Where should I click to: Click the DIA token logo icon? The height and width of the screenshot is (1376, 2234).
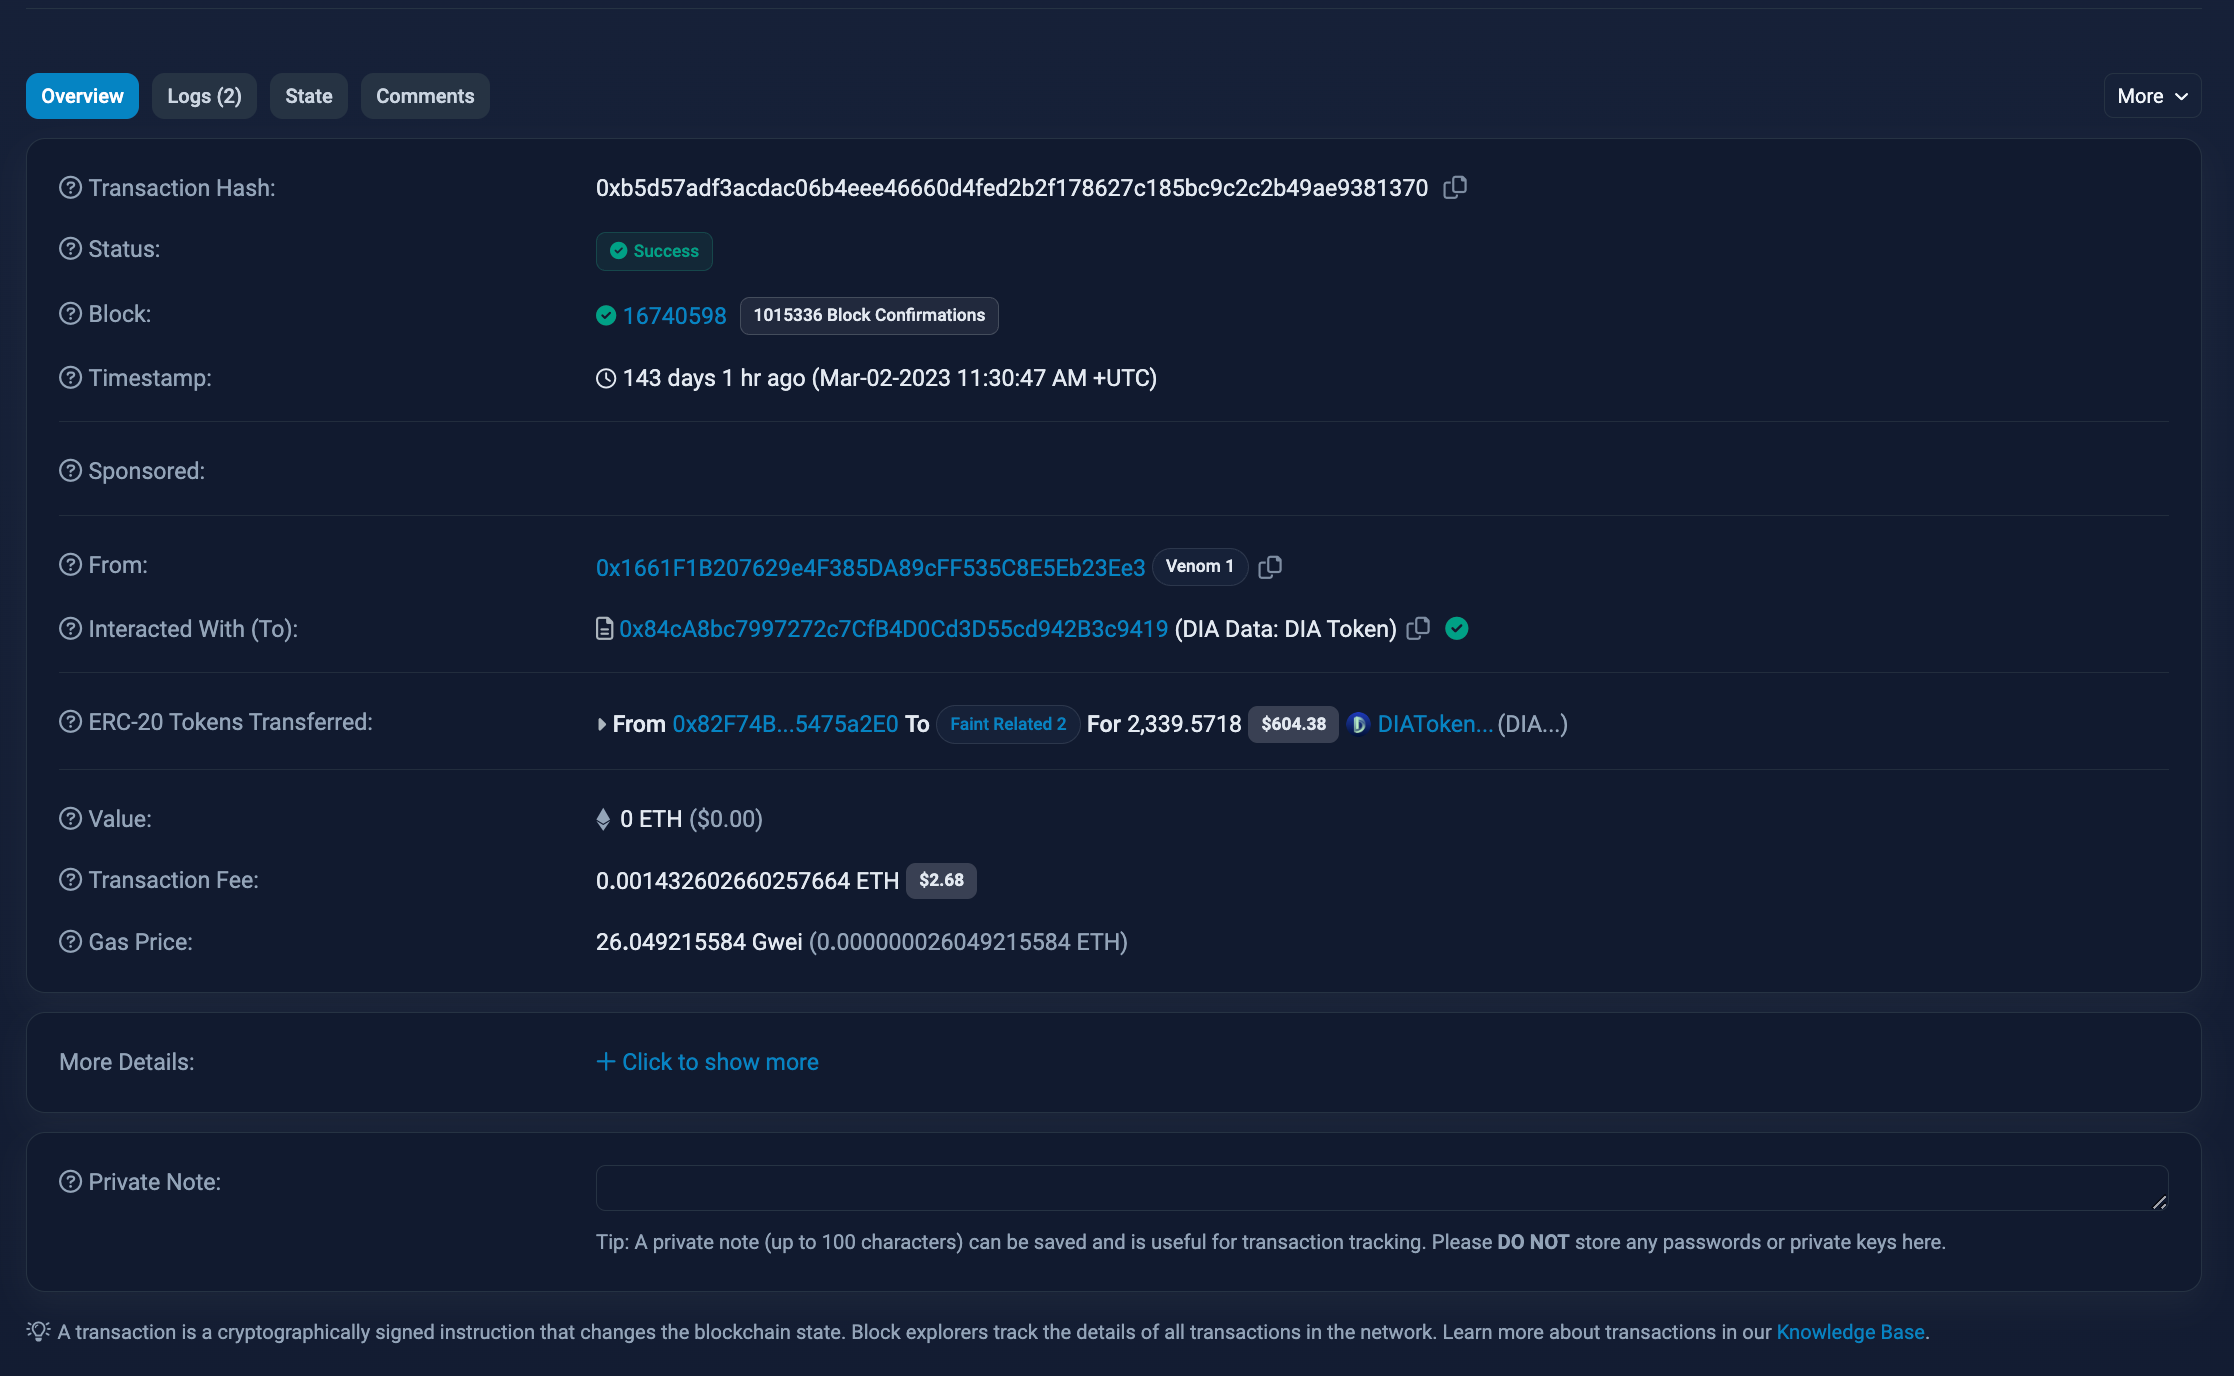click(x=1358, y=724)
